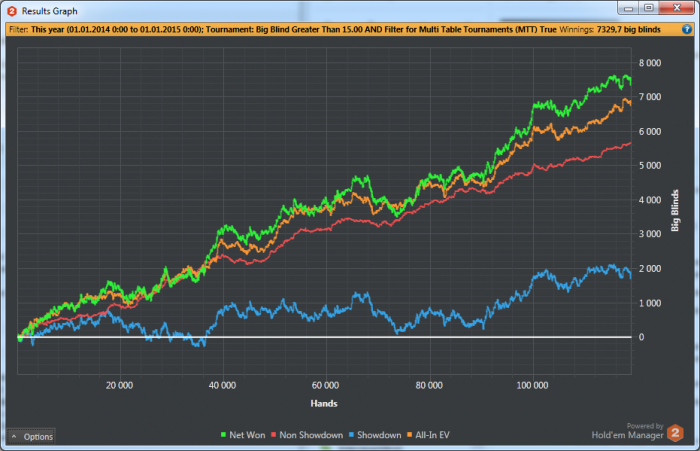Toggle the Showdown blue legend swatch

click(x=351, y=435)
